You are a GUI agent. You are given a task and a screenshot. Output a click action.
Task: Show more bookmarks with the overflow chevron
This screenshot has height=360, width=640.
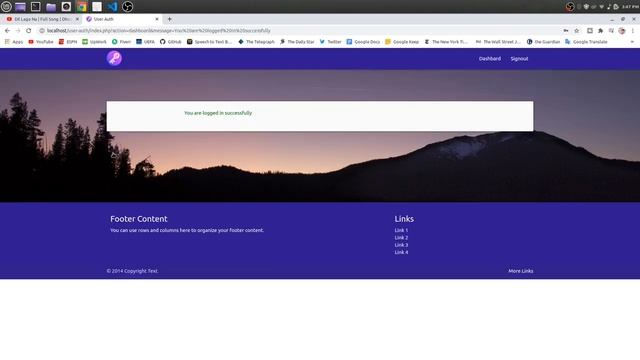click(x=632, y=42)
